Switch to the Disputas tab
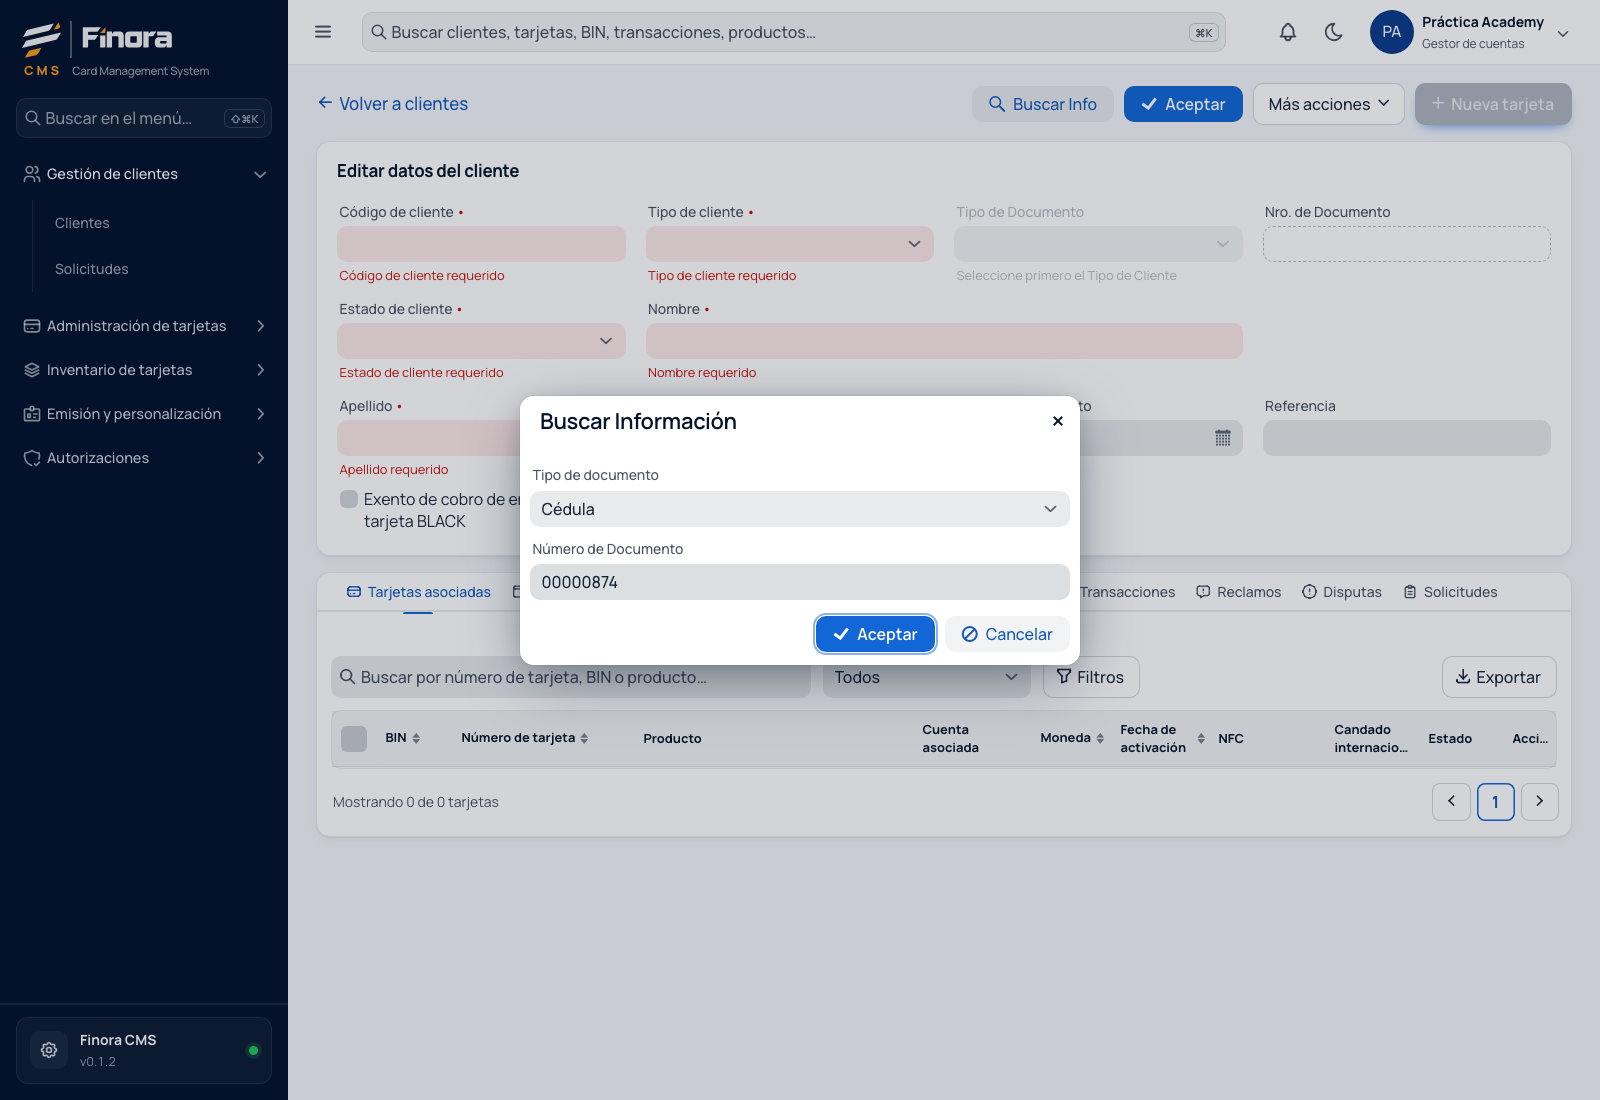 click(1342, 592)
